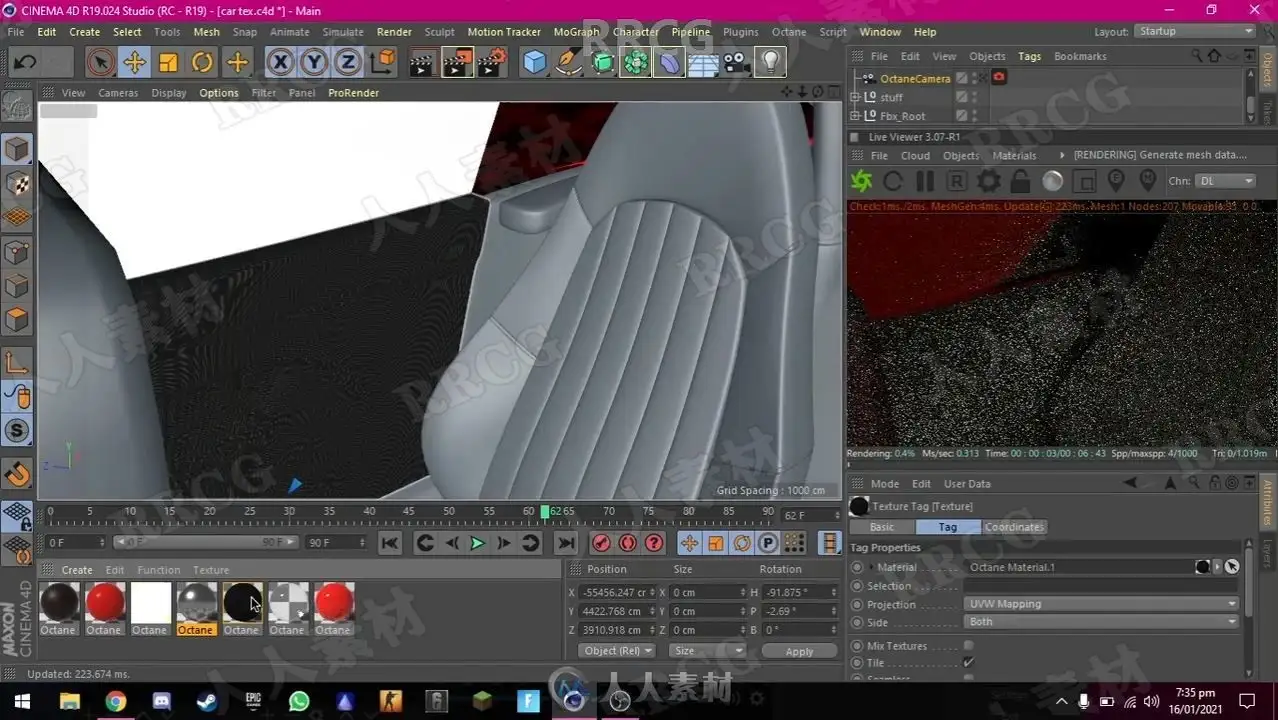
Task: Open Object Manager Tags menu
Action: tap(1029, 57)
